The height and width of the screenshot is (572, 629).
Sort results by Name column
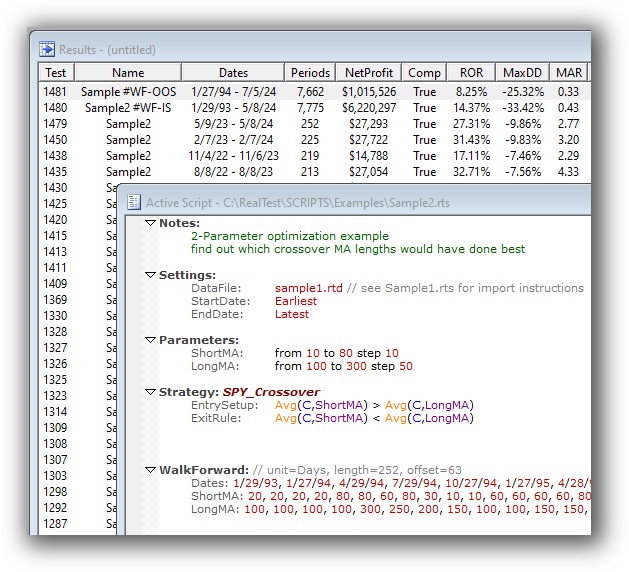[x=128, y=72]
